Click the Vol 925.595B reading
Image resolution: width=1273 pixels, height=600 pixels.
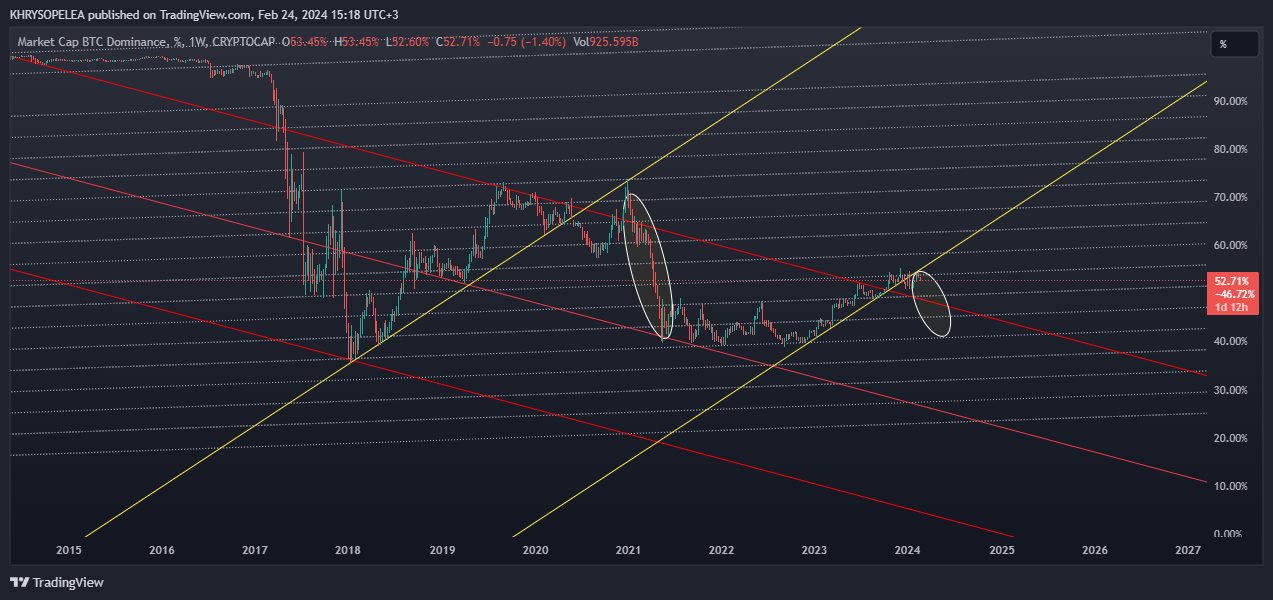click(x=604, y=42)
